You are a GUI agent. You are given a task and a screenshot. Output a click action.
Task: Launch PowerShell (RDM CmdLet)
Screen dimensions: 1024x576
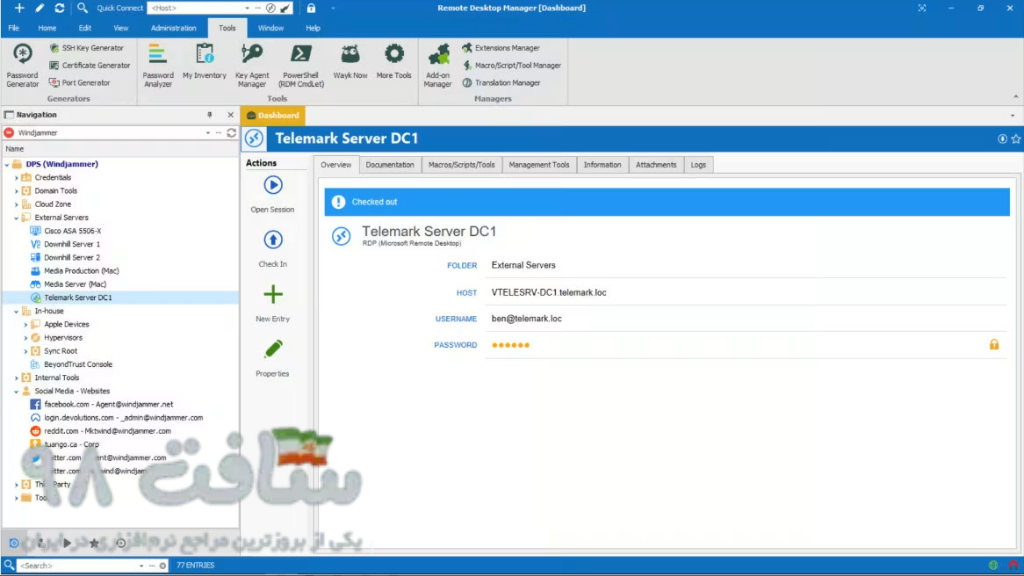pyautogui.click(x=301, y=65)
